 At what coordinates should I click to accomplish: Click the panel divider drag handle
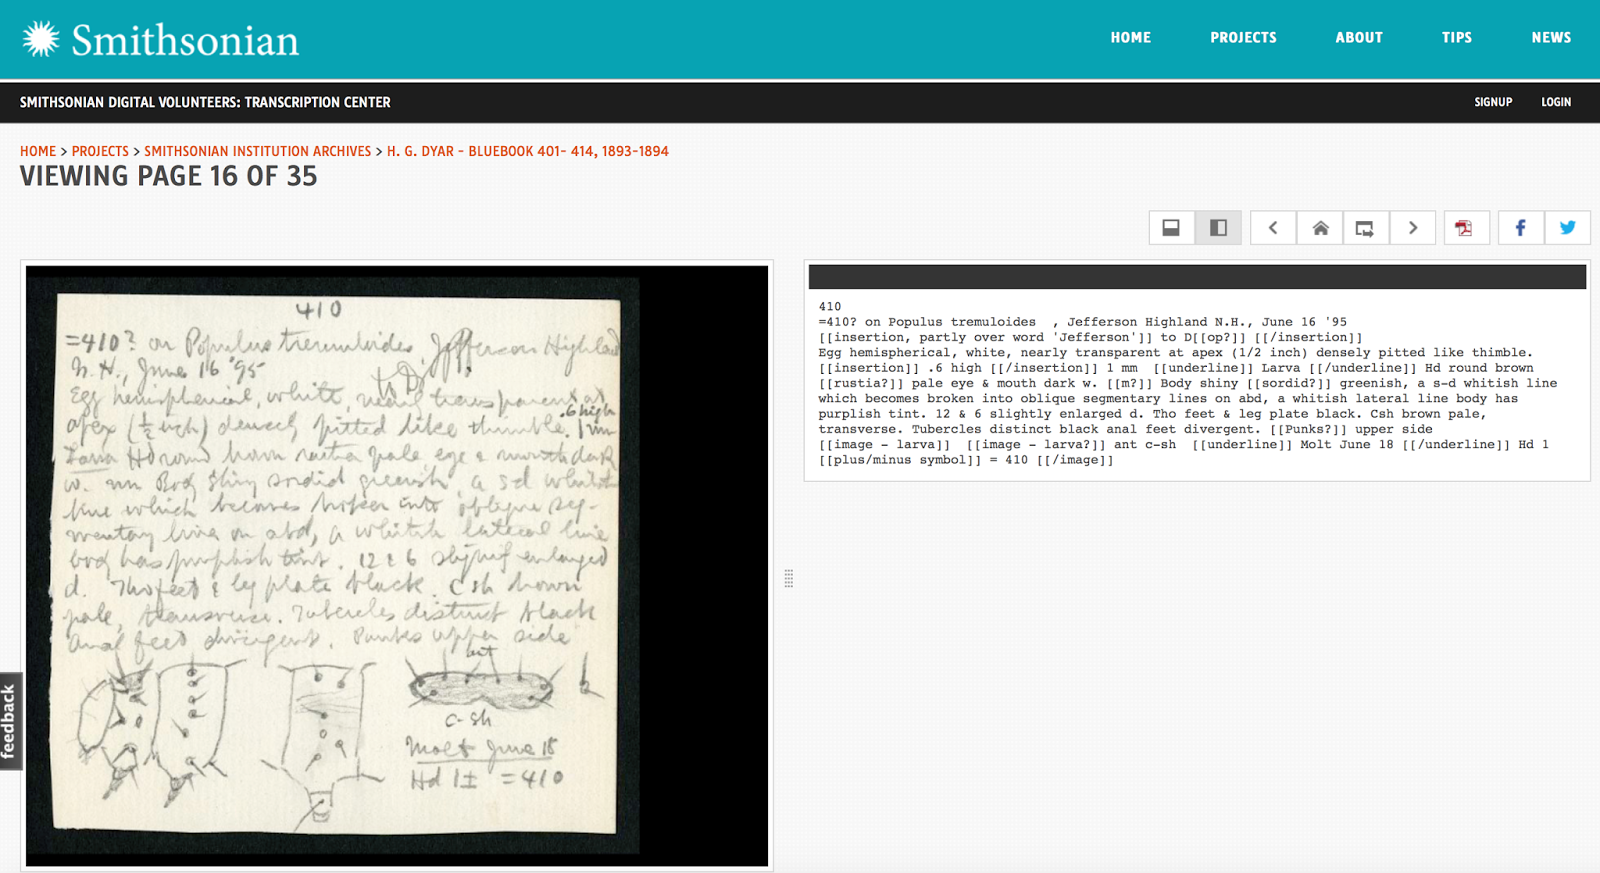tap(789, 579)
